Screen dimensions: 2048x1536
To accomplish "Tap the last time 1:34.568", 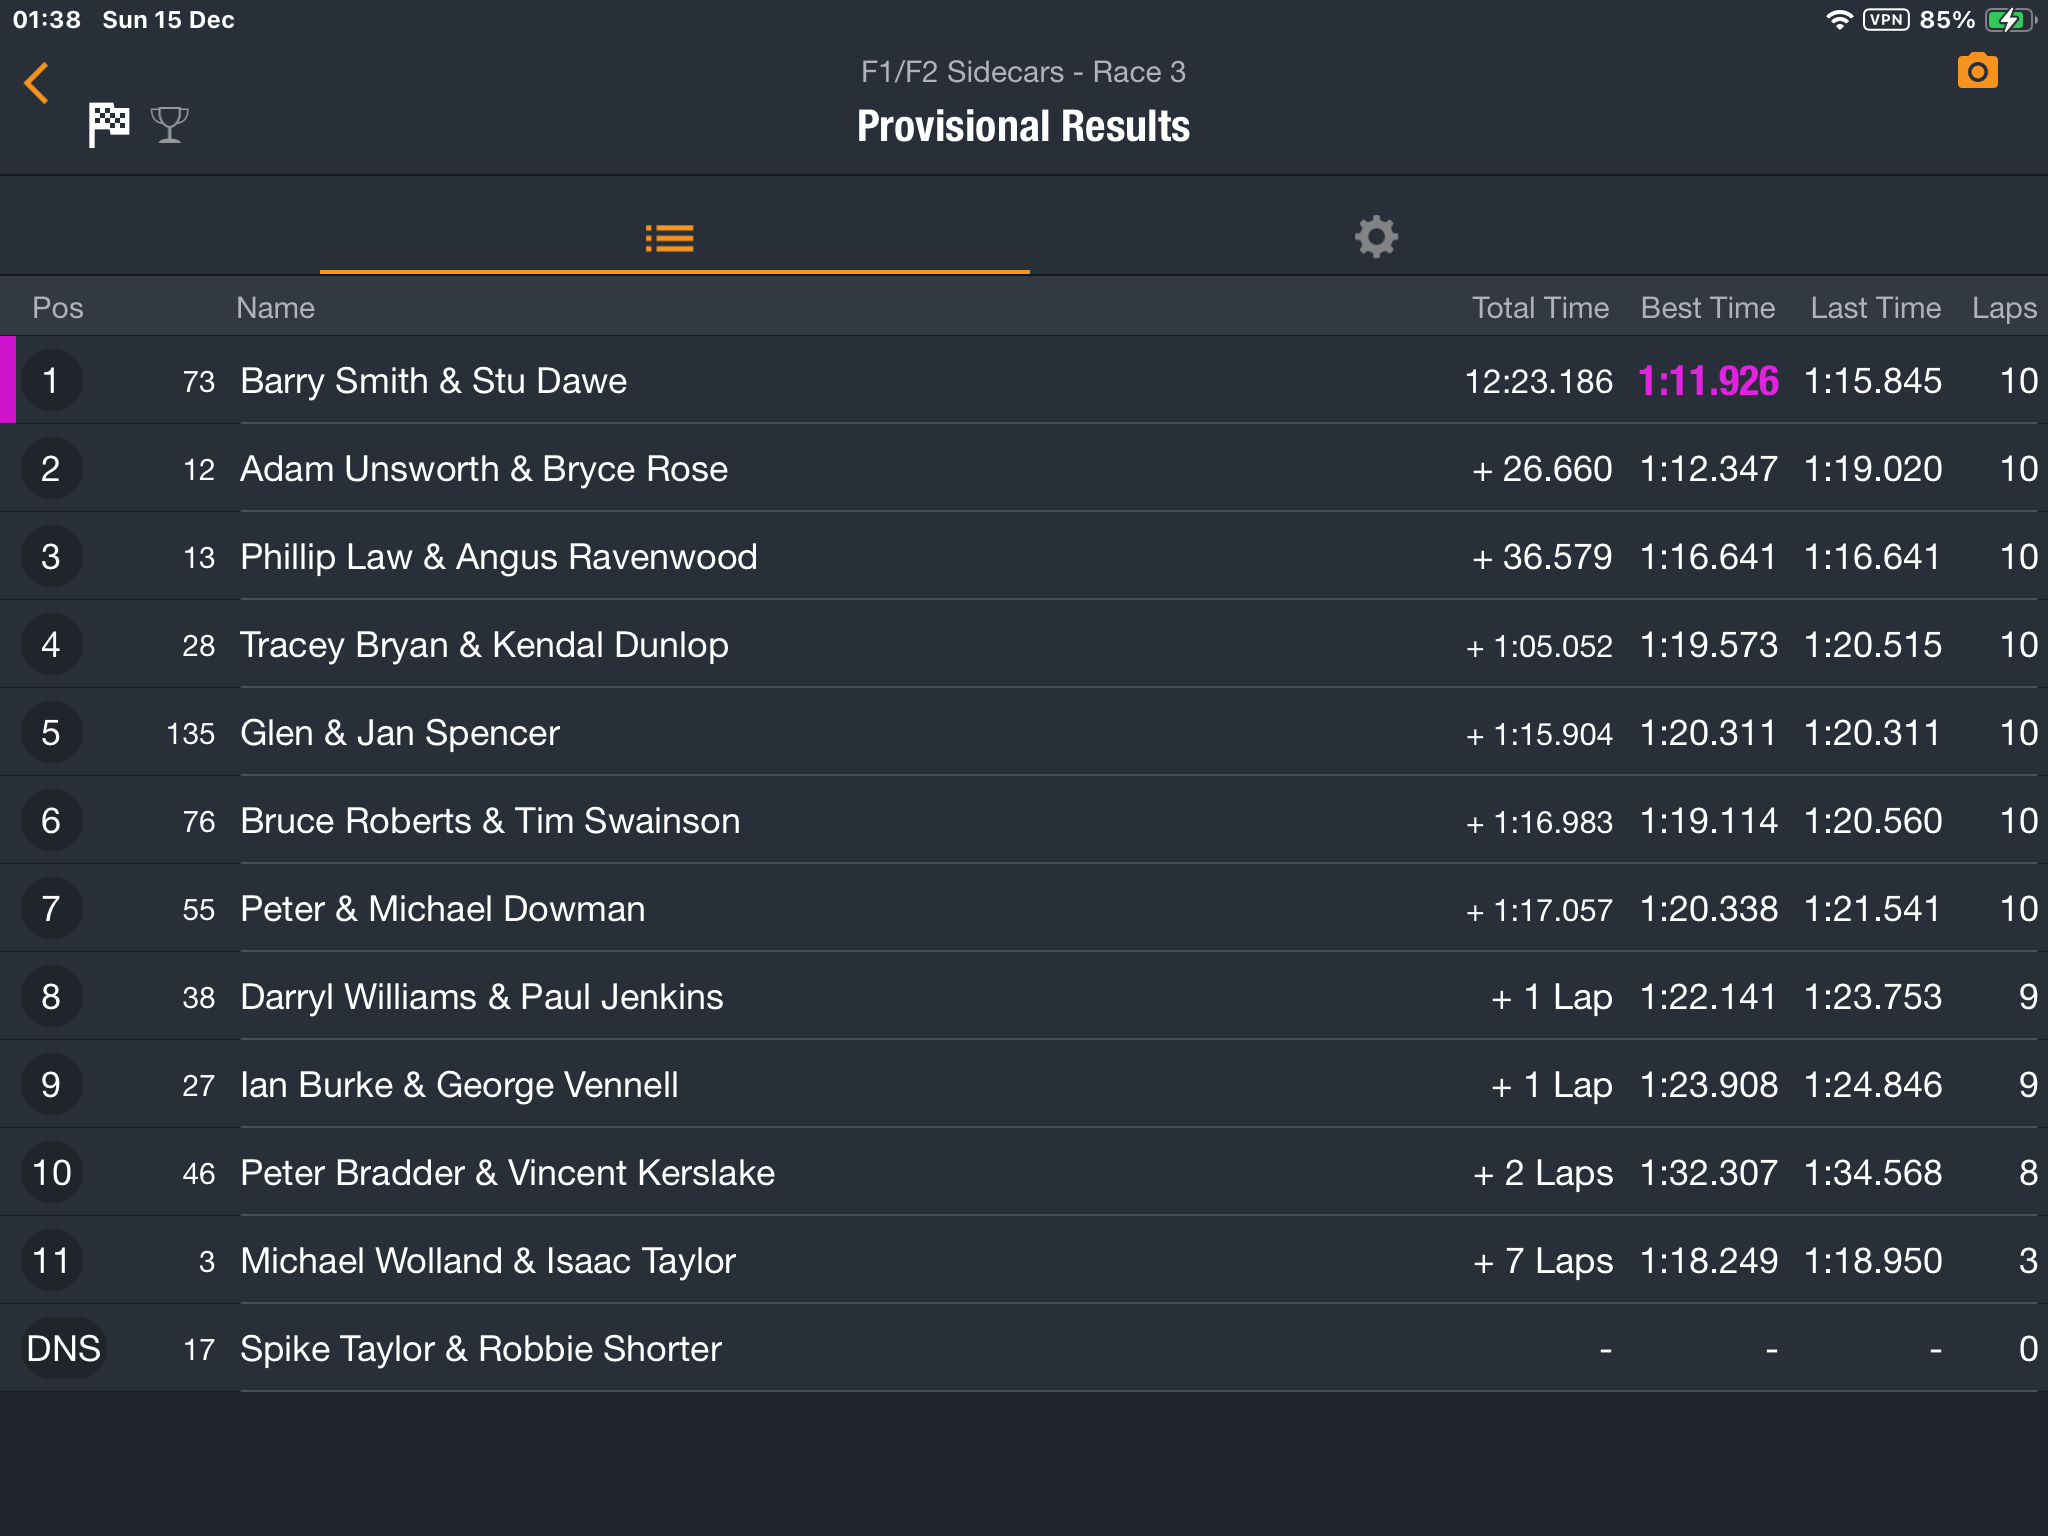I will [x=1873, y=1173].
